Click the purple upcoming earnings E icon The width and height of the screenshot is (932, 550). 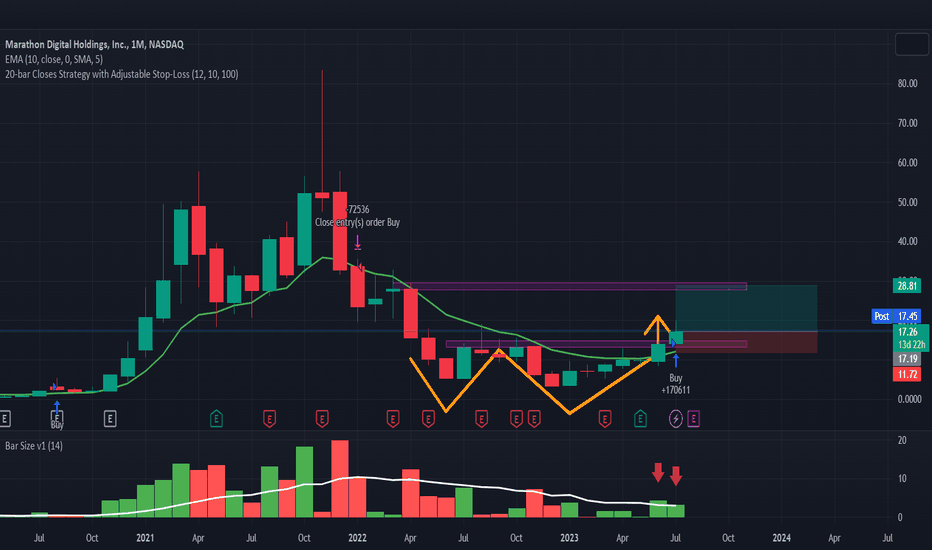pos(694,419)
